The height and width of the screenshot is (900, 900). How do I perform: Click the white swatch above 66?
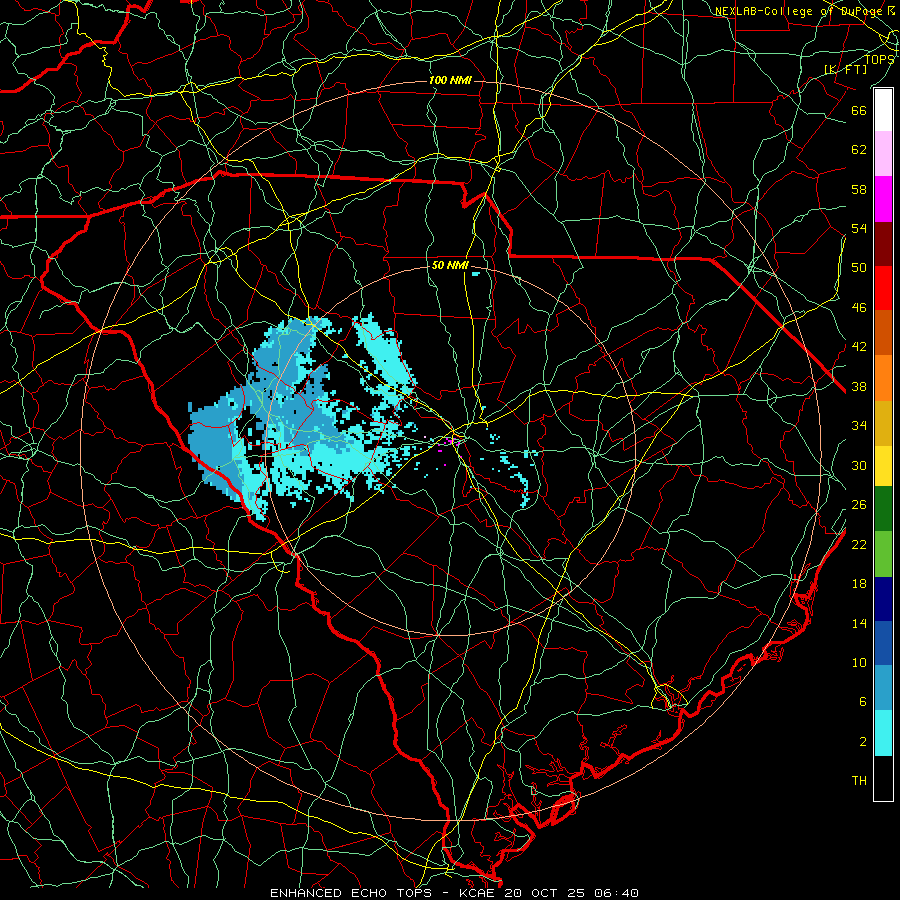tap(883, 110)
